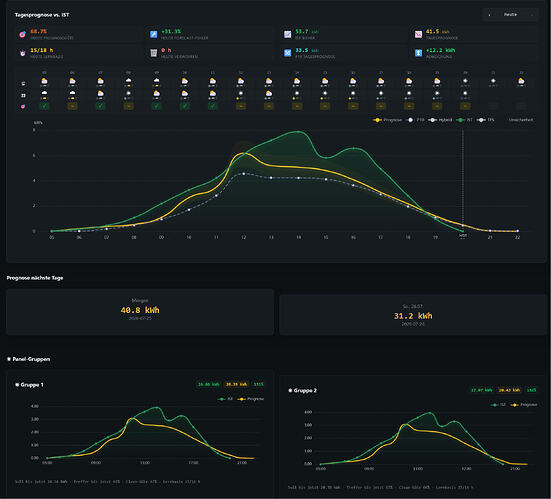Image resolution: width=551 pixels, height=499 pixels.
Task: Click second-row weather icon for hour 13
Action: (269, 94)
